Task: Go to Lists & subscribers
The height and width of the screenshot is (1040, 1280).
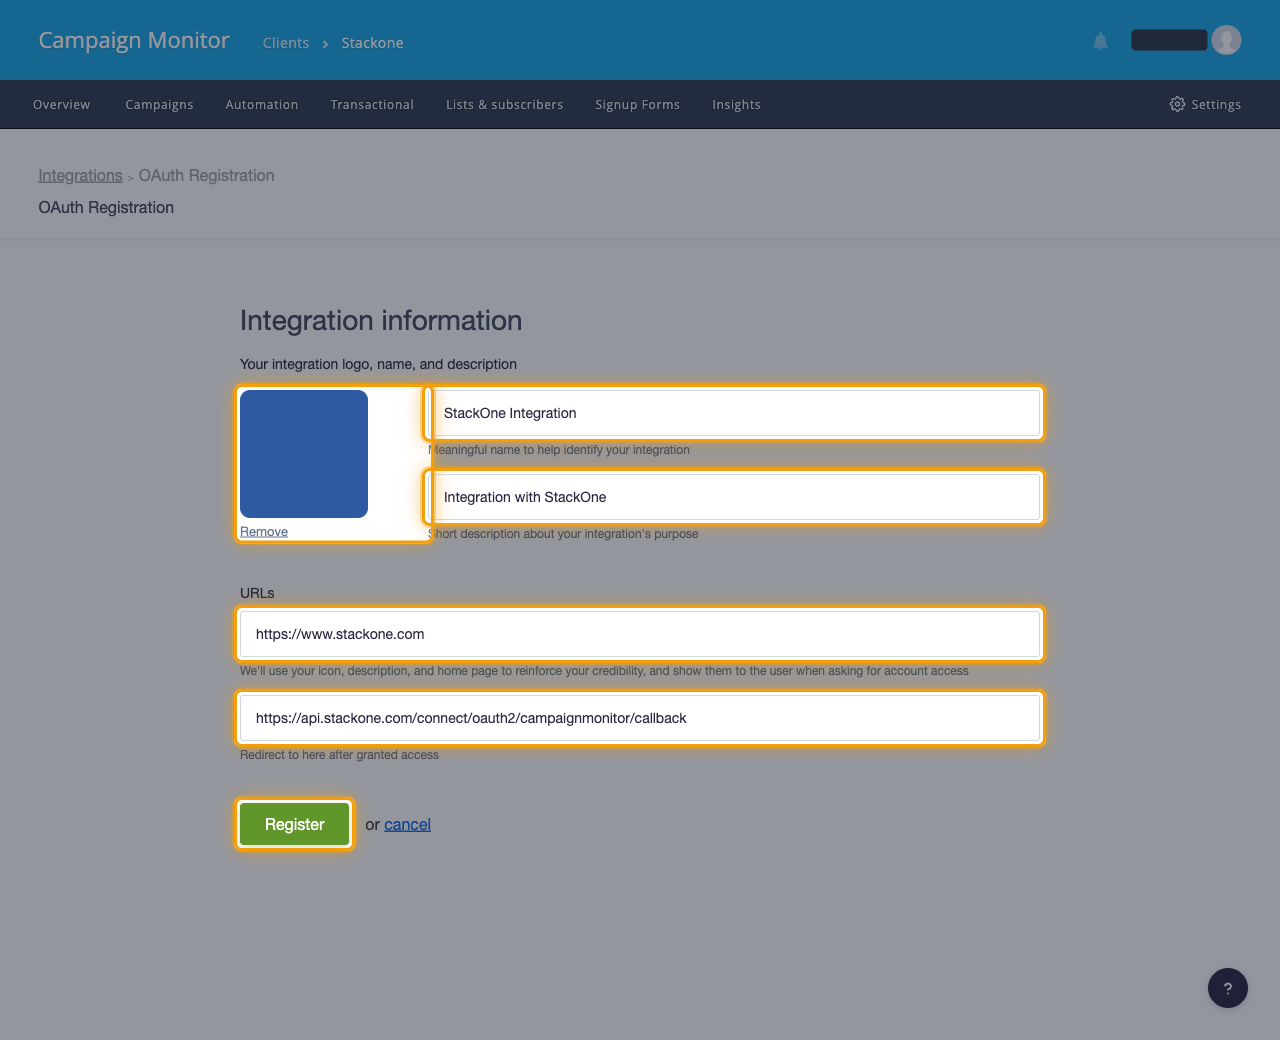Action: click(x=504, y=104)
